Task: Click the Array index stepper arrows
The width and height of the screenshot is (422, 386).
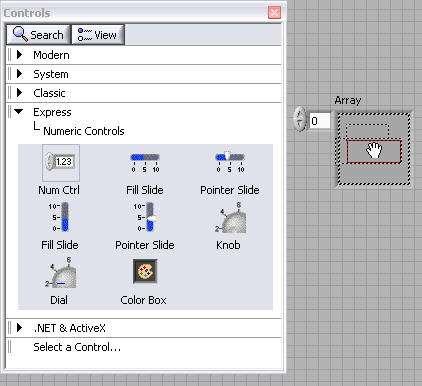Action: tap(301, 119)
